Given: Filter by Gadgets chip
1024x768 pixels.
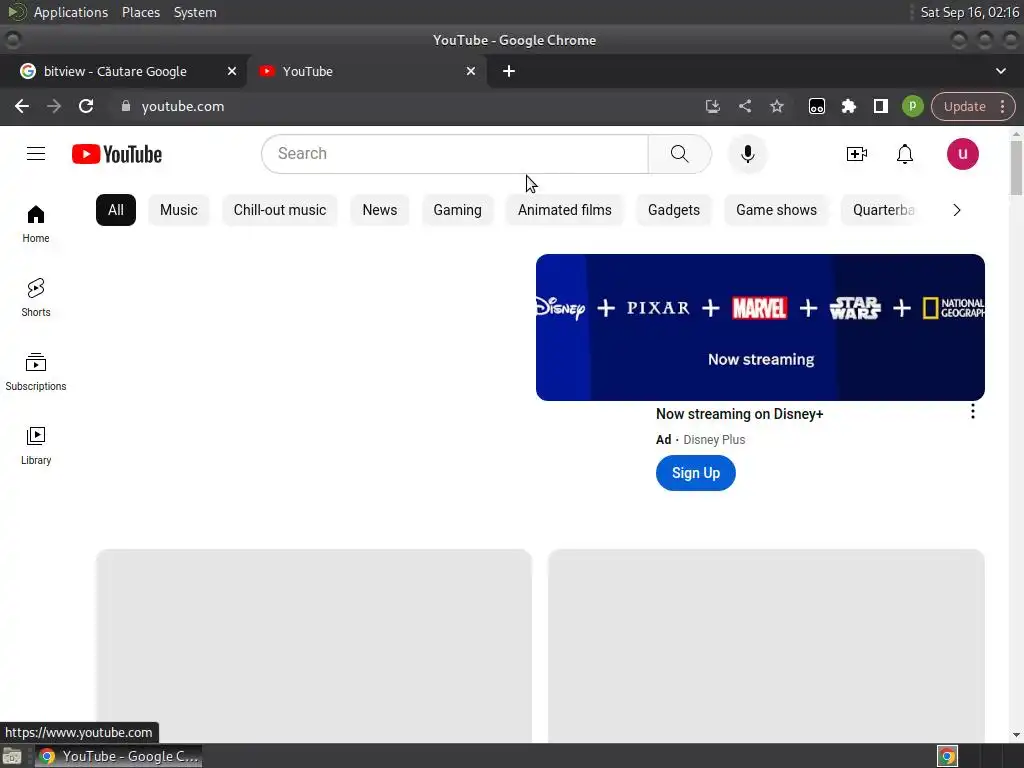Looking at the screenshot, I should point(673,210).
